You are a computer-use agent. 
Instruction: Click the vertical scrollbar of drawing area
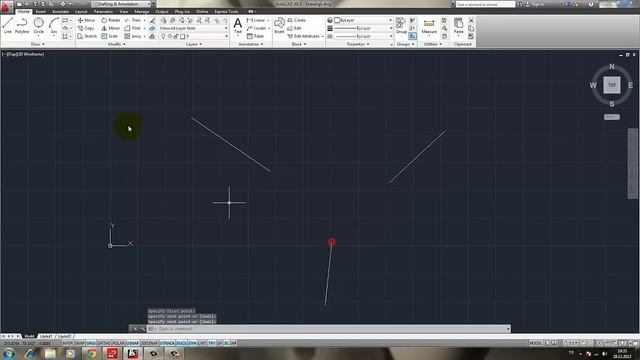coord(633,163)
